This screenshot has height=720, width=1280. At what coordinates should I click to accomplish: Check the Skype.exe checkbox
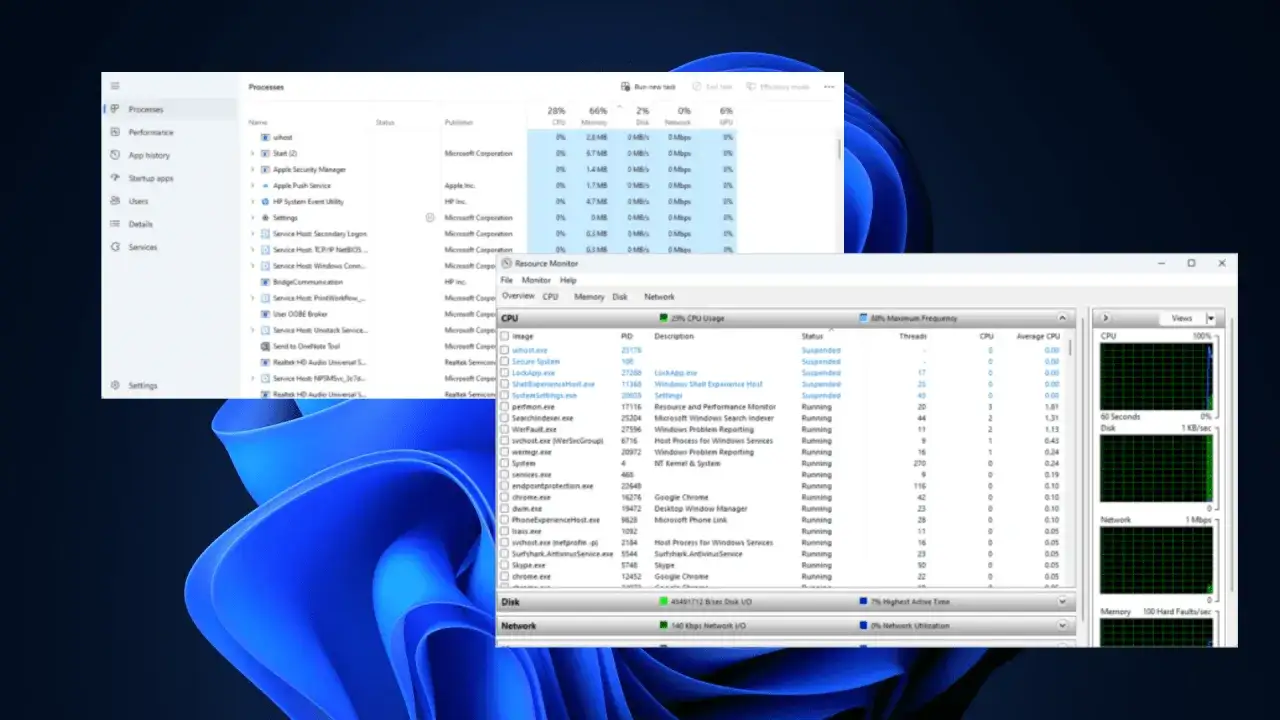point(505,565)
